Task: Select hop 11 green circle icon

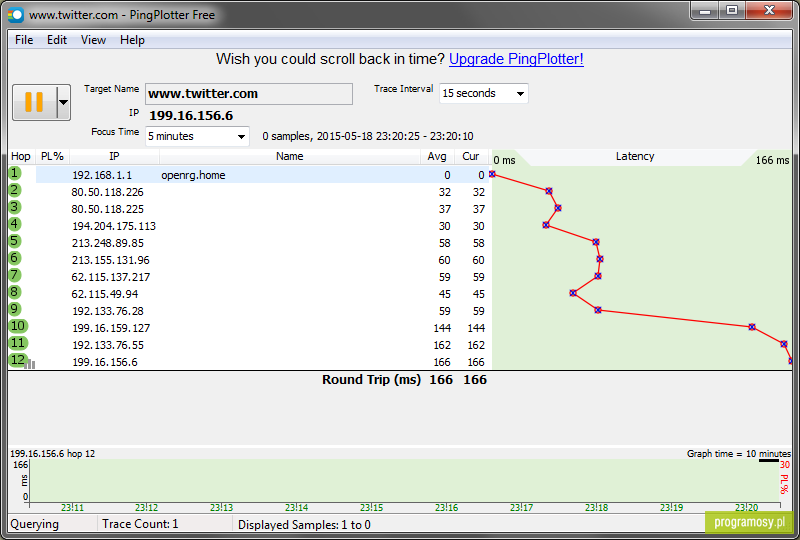Action: pos(18,343)
